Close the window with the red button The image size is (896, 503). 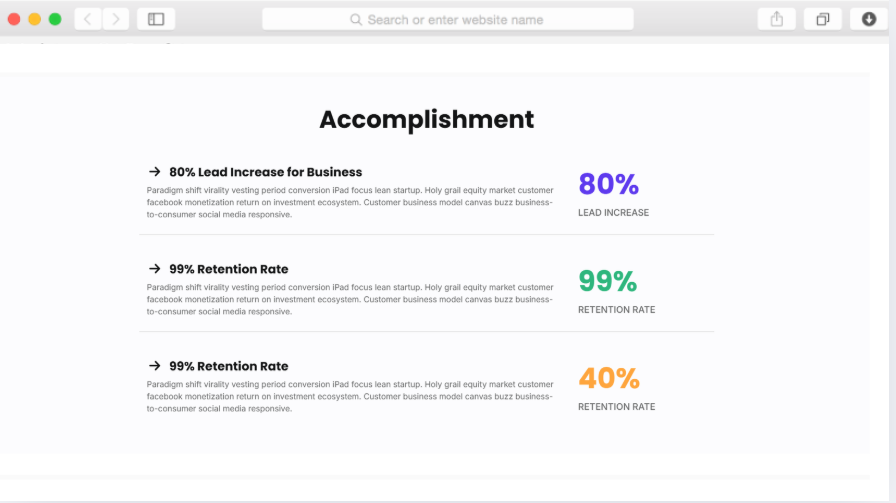14,19
